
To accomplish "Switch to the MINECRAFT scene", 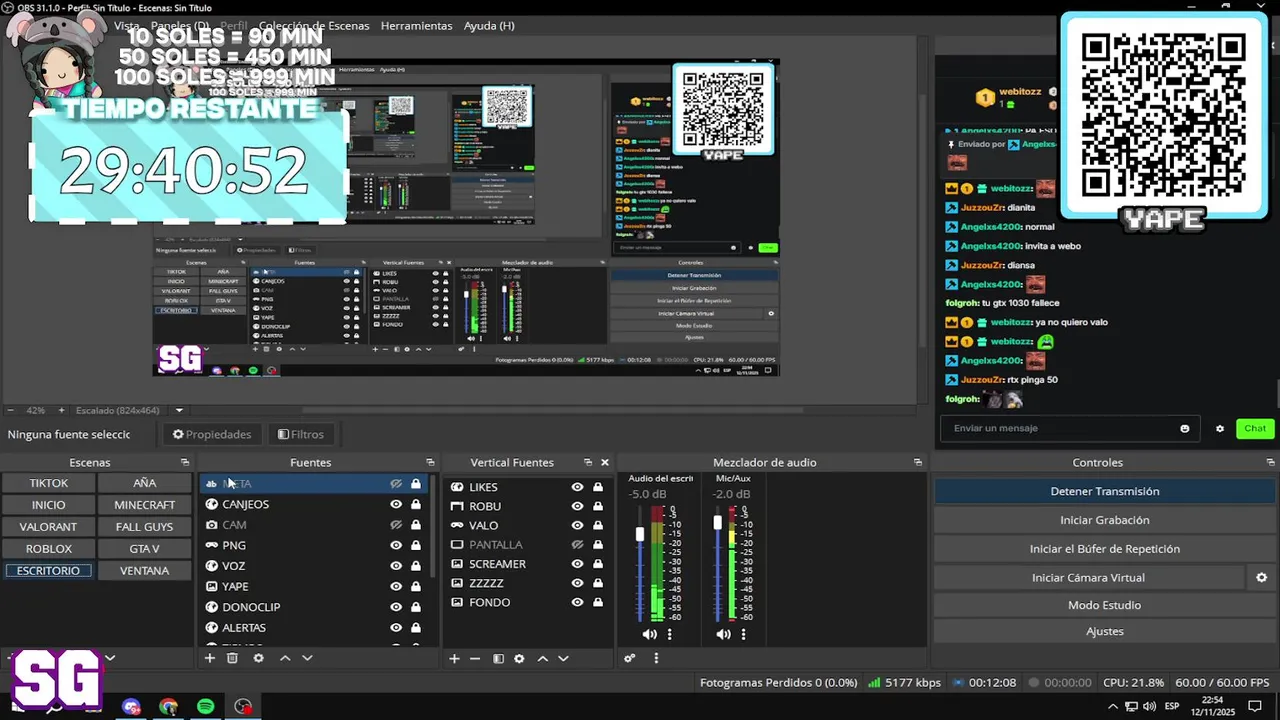I will (x=144, y=505).
